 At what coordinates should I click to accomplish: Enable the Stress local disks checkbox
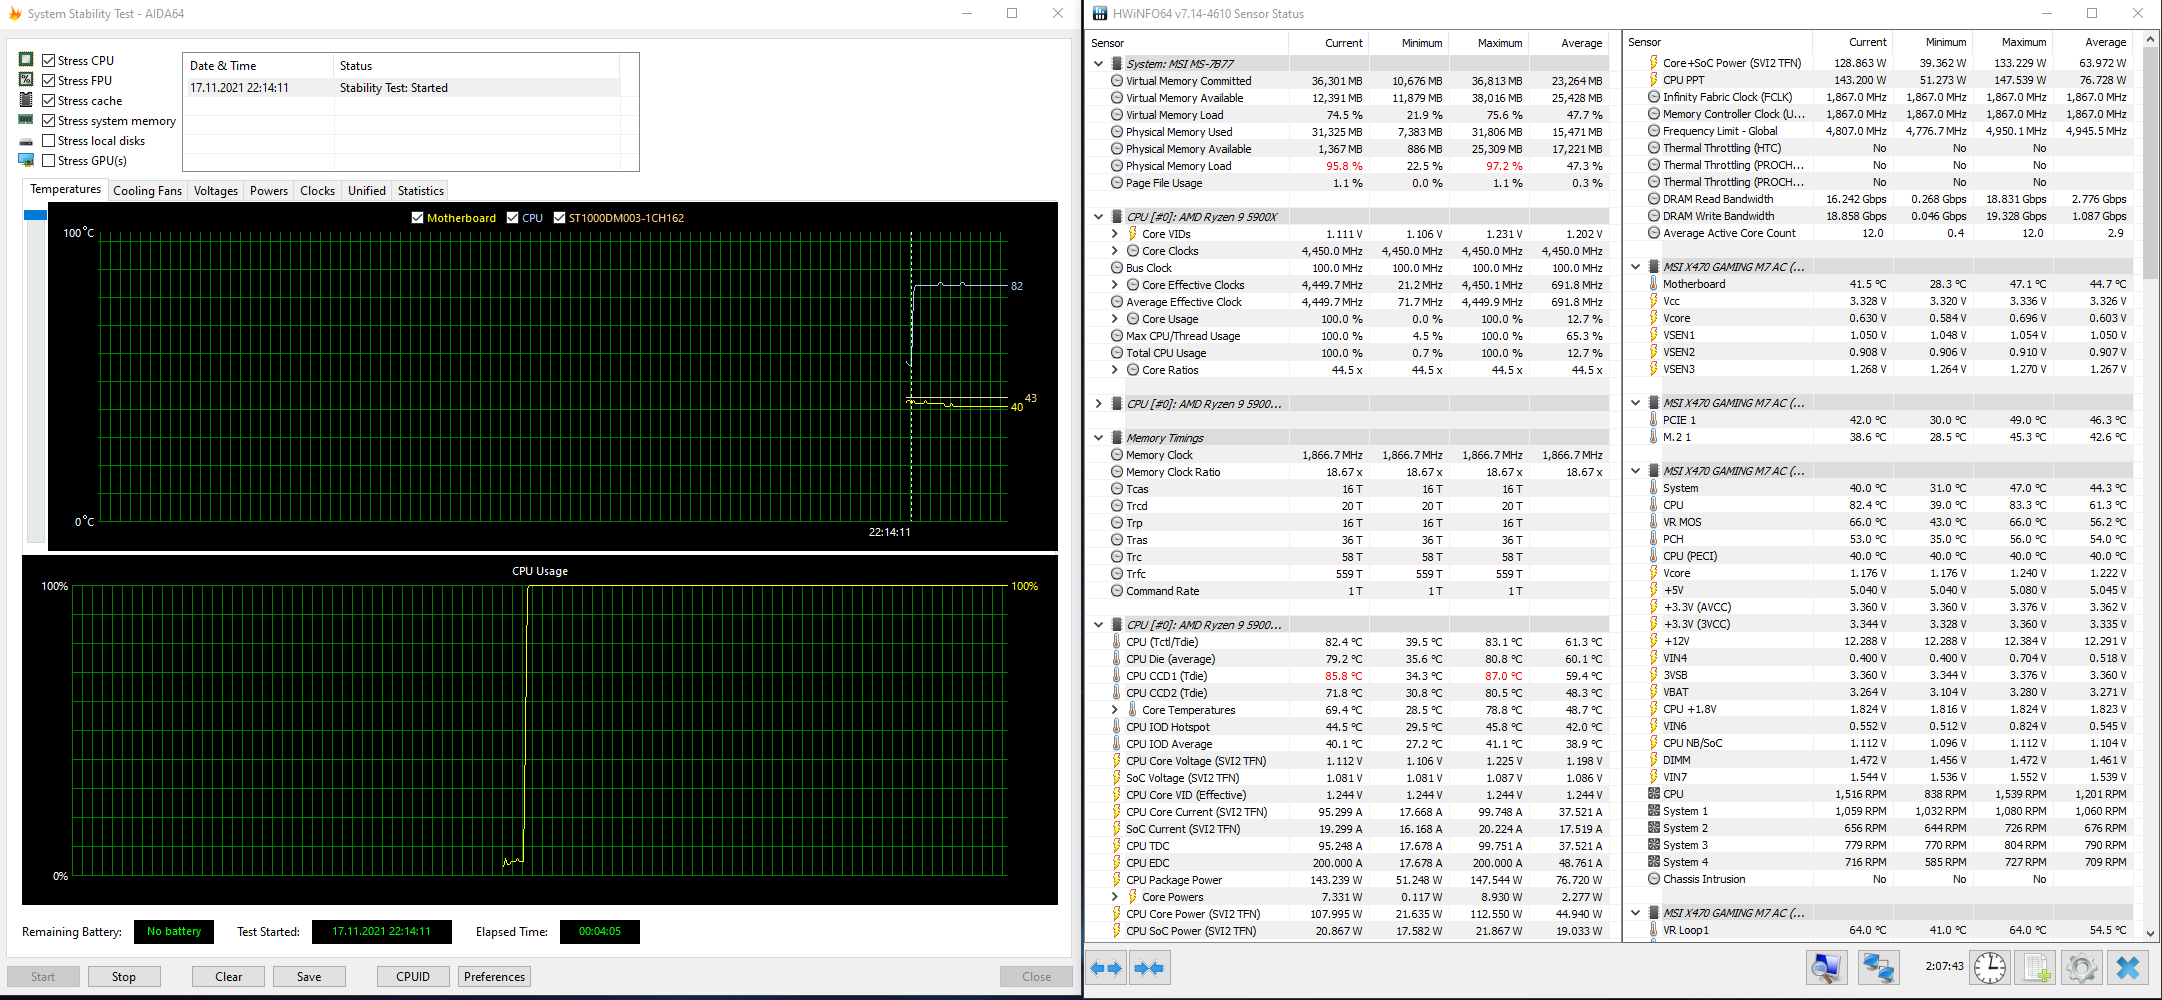click(48, 141)
